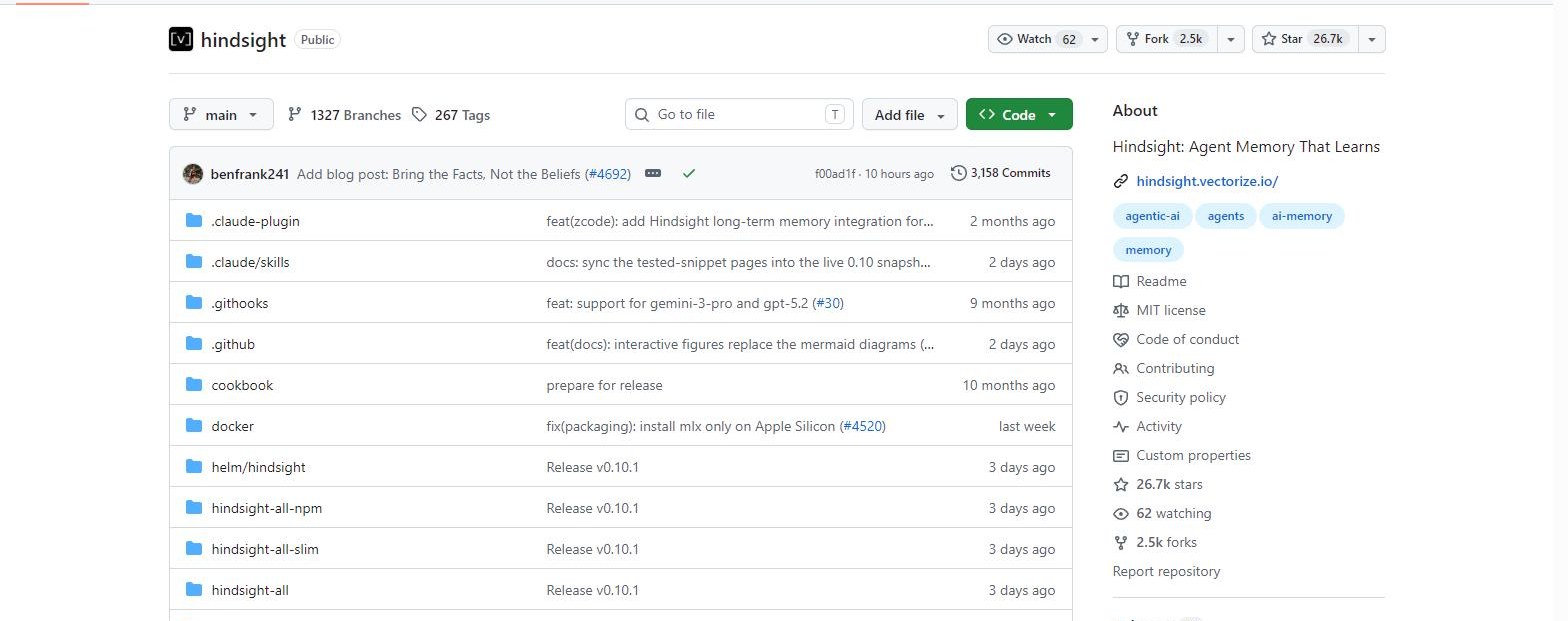Click the Custom properties icon
Viewport: 1568px width, 621px height.
1121,456
